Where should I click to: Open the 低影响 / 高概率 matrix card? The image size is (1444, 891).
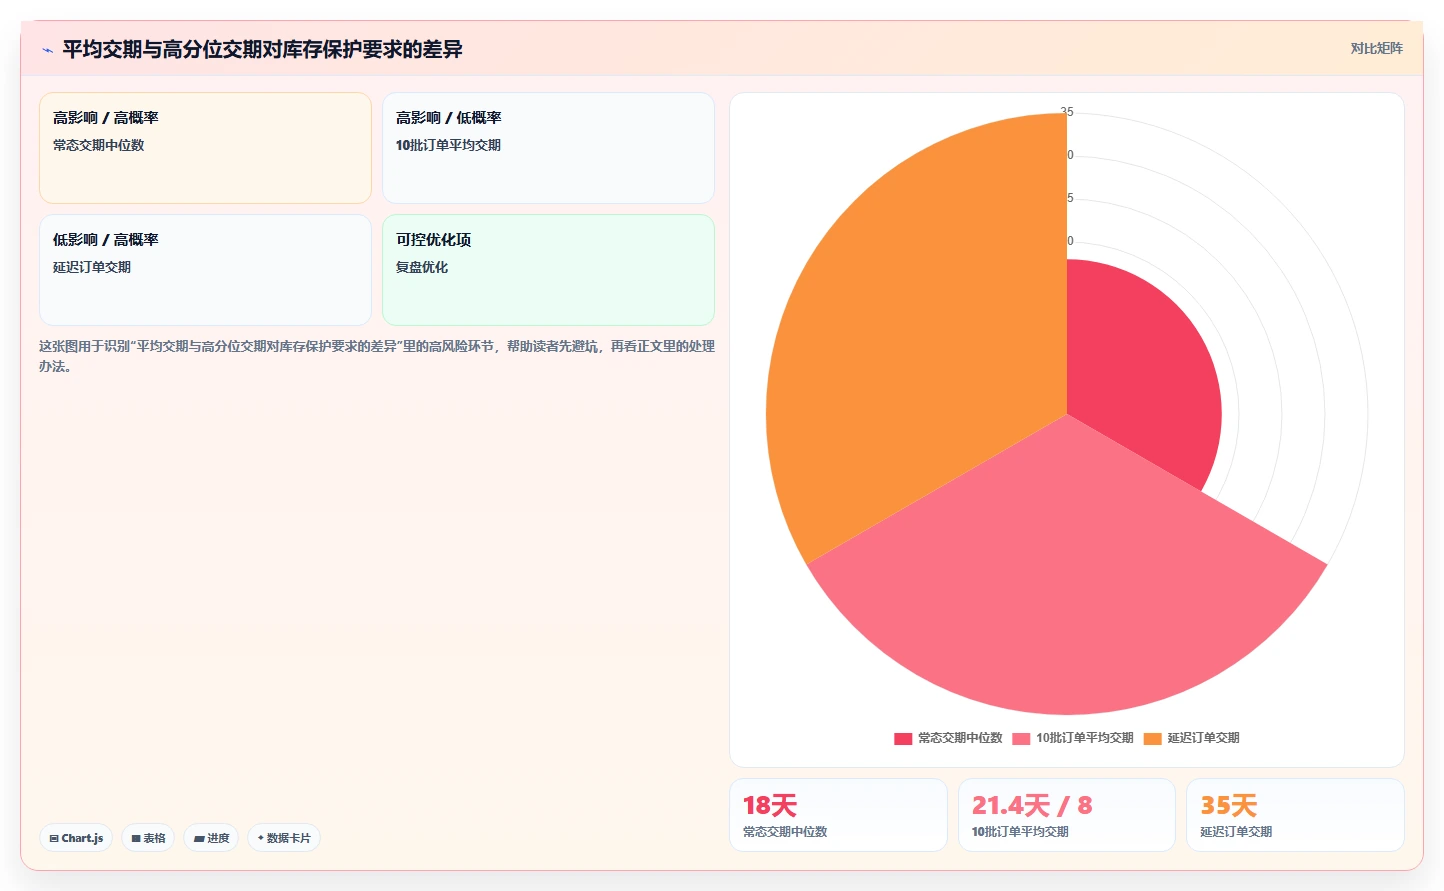[x=205, y=270]
